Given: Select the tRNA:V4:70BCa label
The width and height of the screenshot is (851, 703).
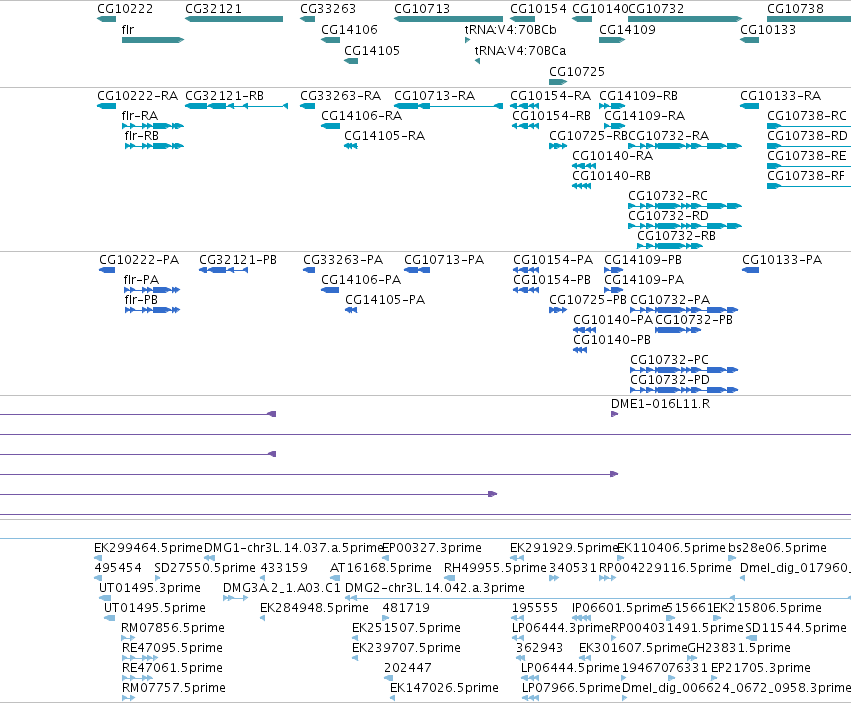Looking at the screenshot, I should click(520, 50).
